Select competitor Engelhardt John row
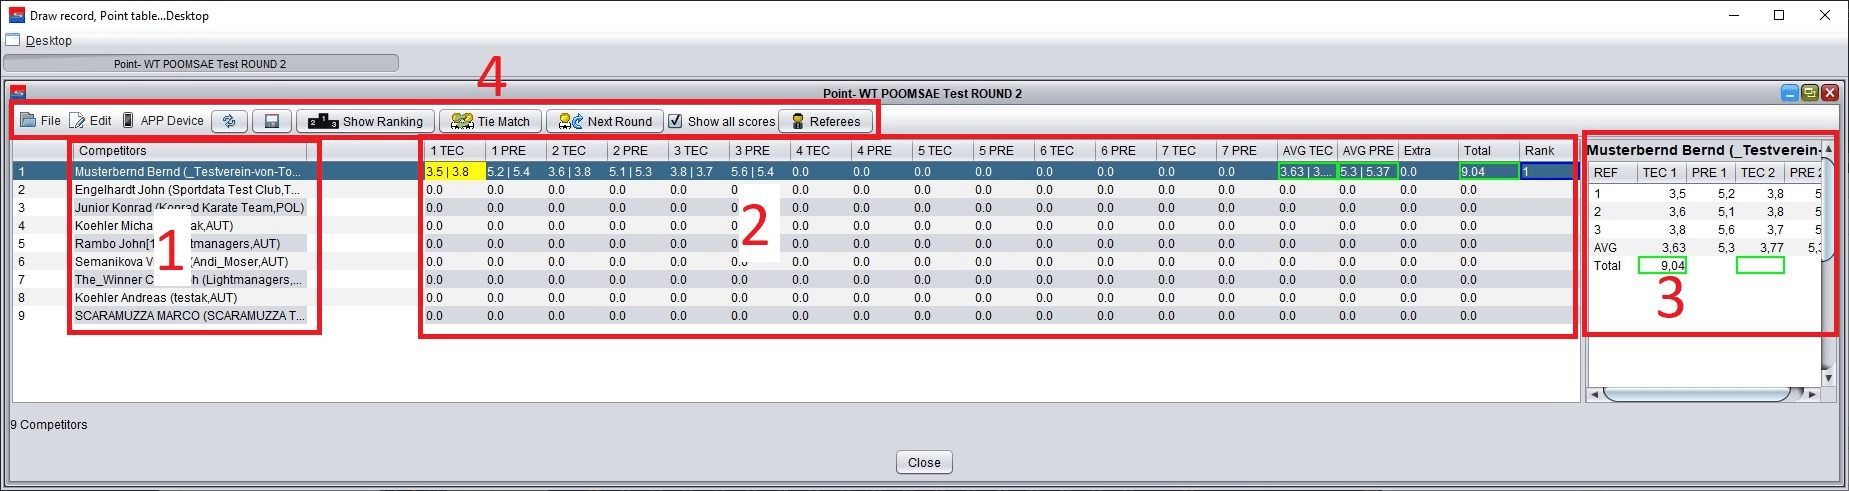Viewport: 1849px width, 491px height. coord(187,189)
